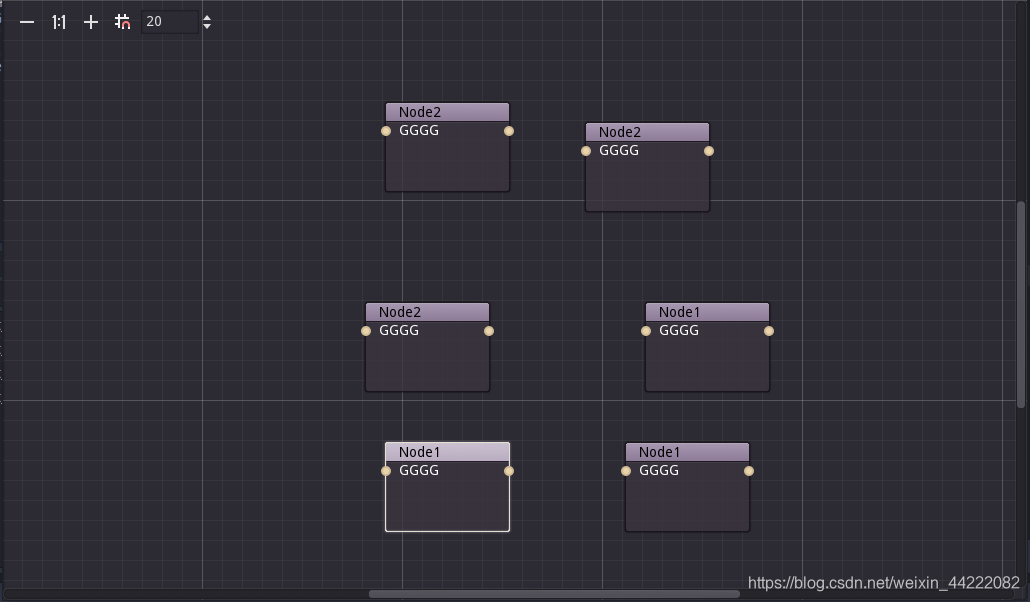Click the output socket of the top-right Node2
The height and width of the screenshot is (602, 1030).
pos(710,150)
